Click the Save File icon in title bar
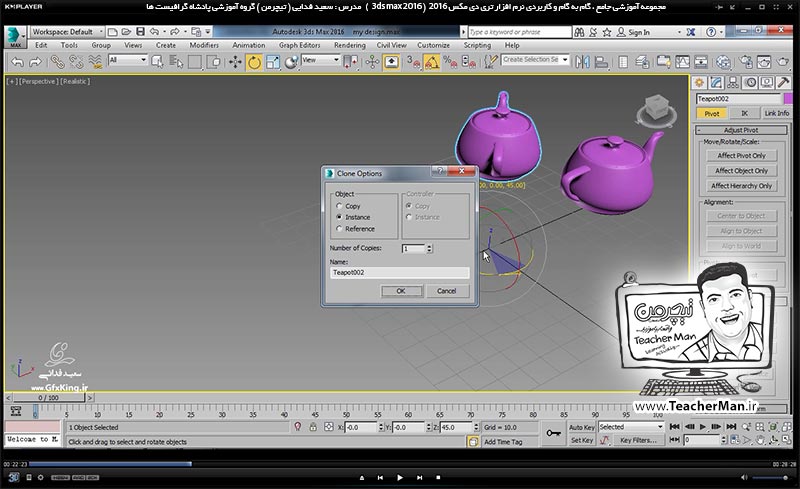Image resolution: width=800 pixels, height=489 pixels. [140, 32]
